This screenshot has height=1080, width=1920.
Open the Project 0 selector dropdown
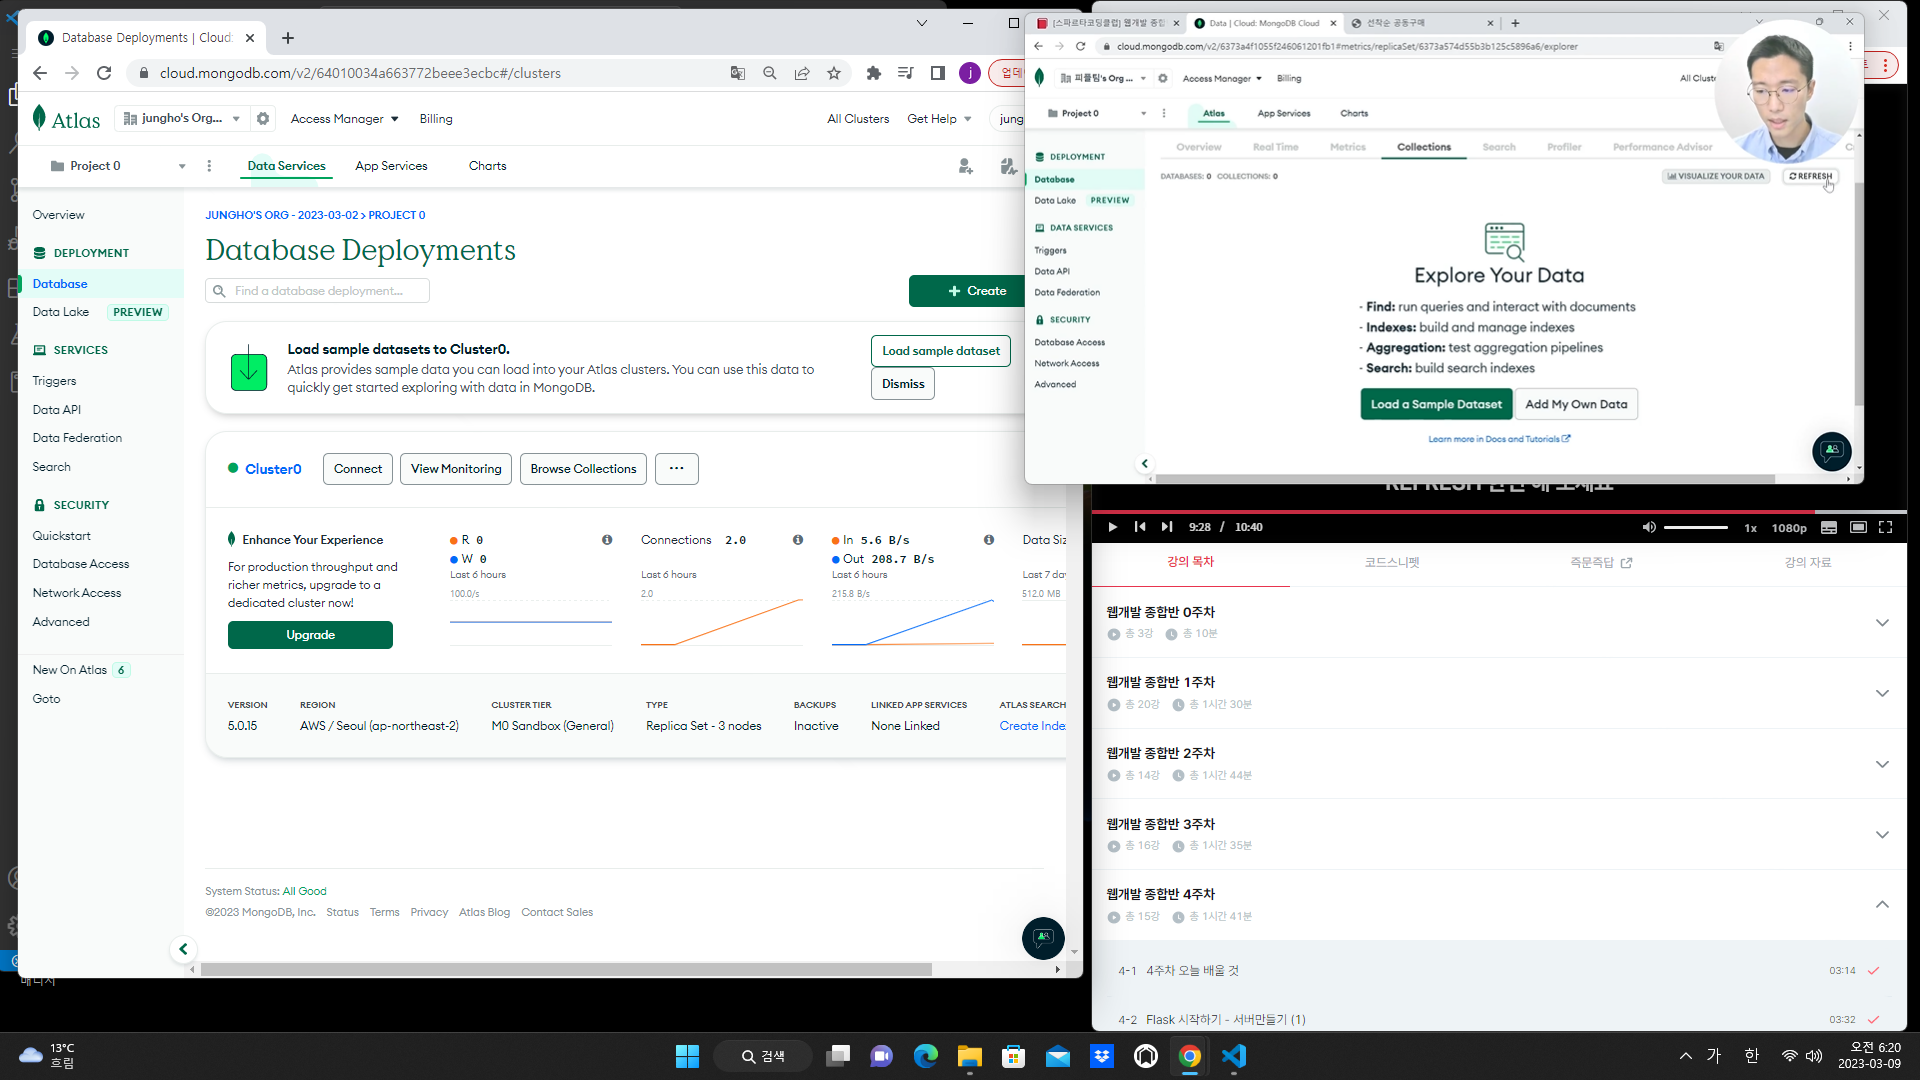point(118,166)
